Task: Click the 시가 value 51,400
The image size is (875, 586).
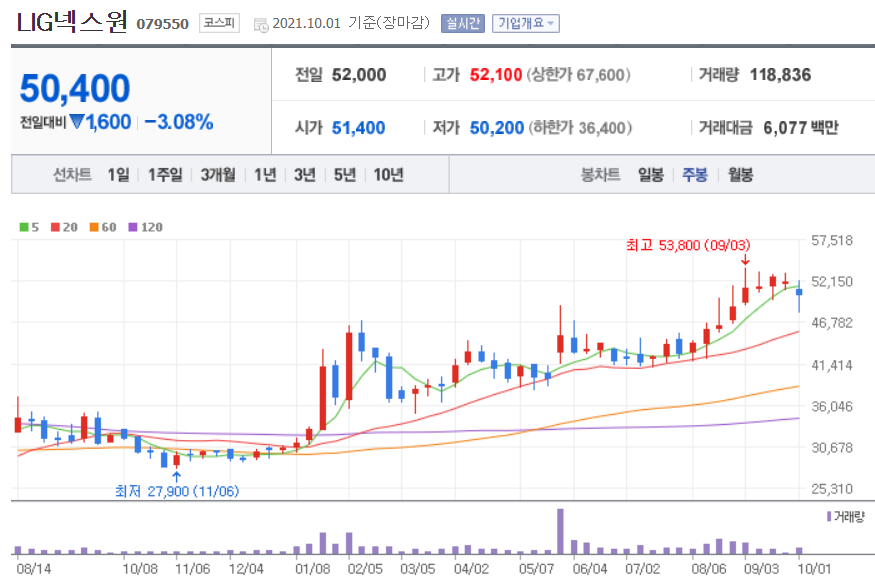Action: click(358, 128)
